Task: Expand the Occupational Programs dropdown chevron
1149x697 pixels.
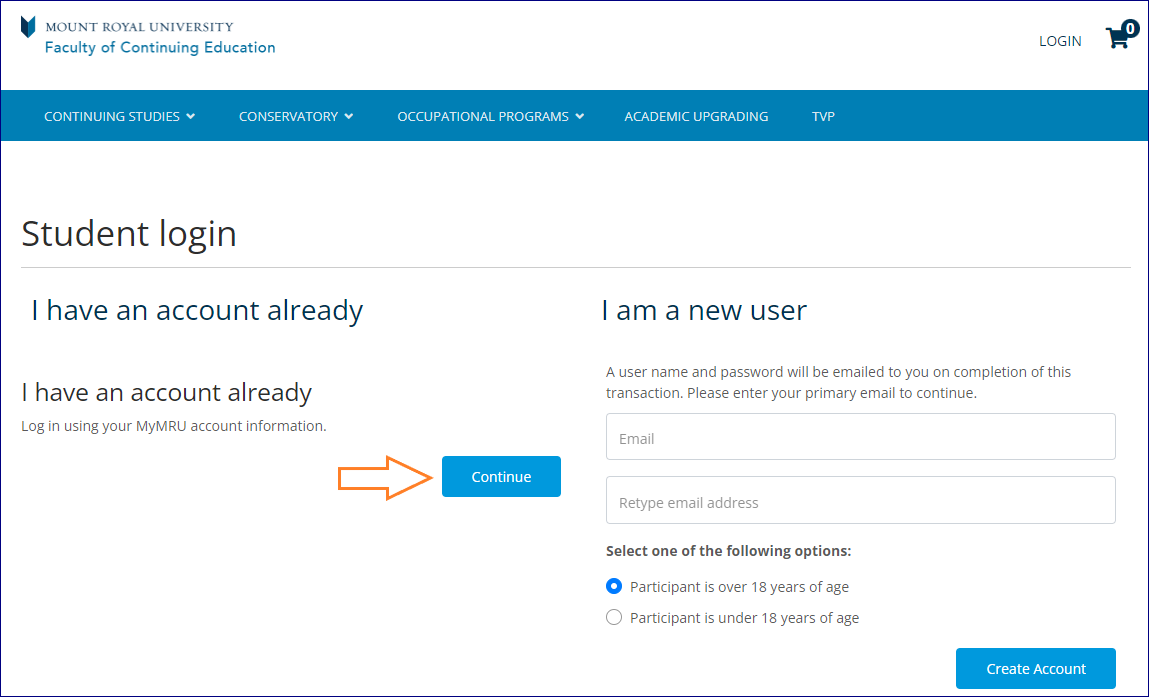Action: pos(579,116)
